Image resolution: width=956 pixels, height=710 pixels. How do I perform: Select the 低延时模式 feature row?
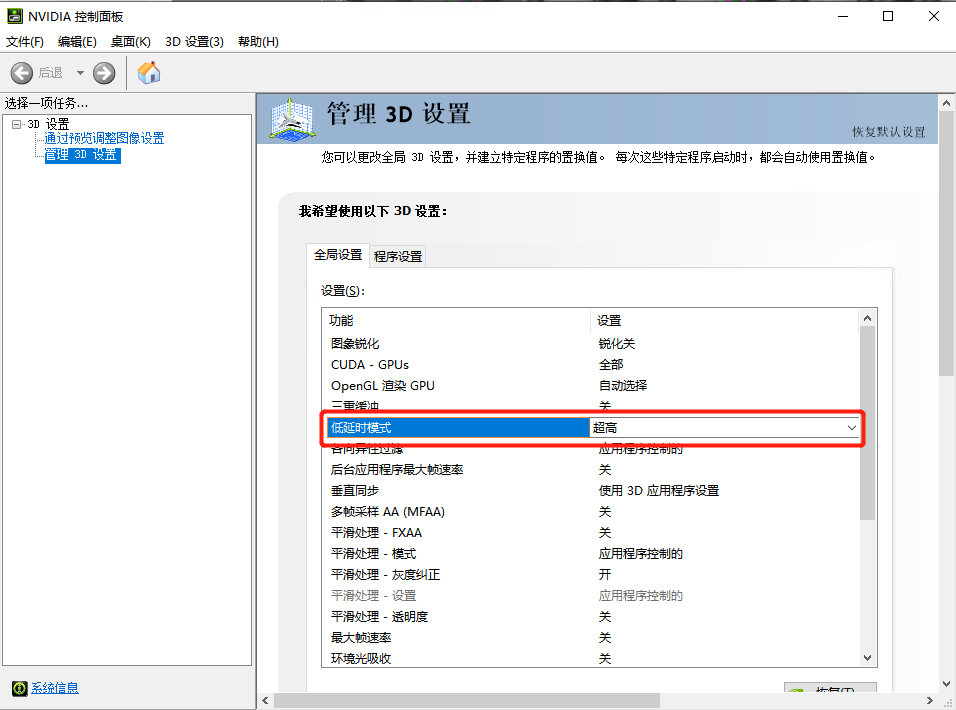point(458,428)
